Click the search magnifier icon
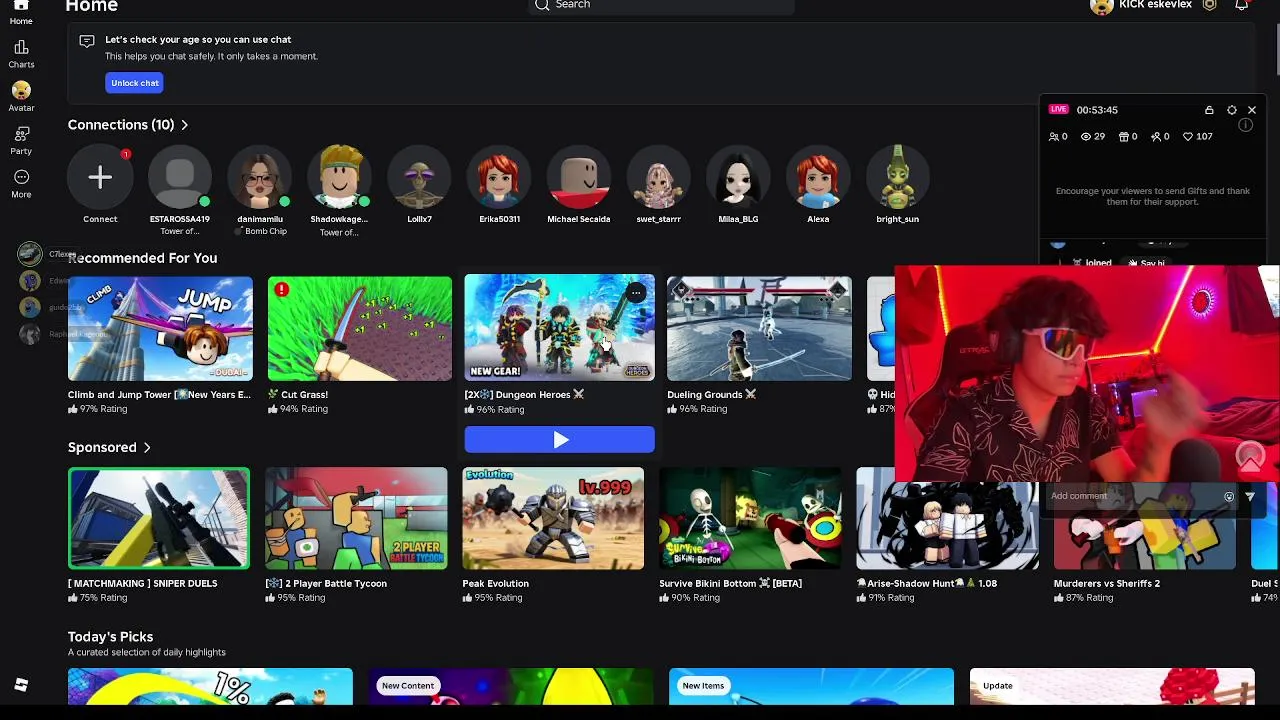The width and height of the screenshot is (1280, 720). (542, 5)
